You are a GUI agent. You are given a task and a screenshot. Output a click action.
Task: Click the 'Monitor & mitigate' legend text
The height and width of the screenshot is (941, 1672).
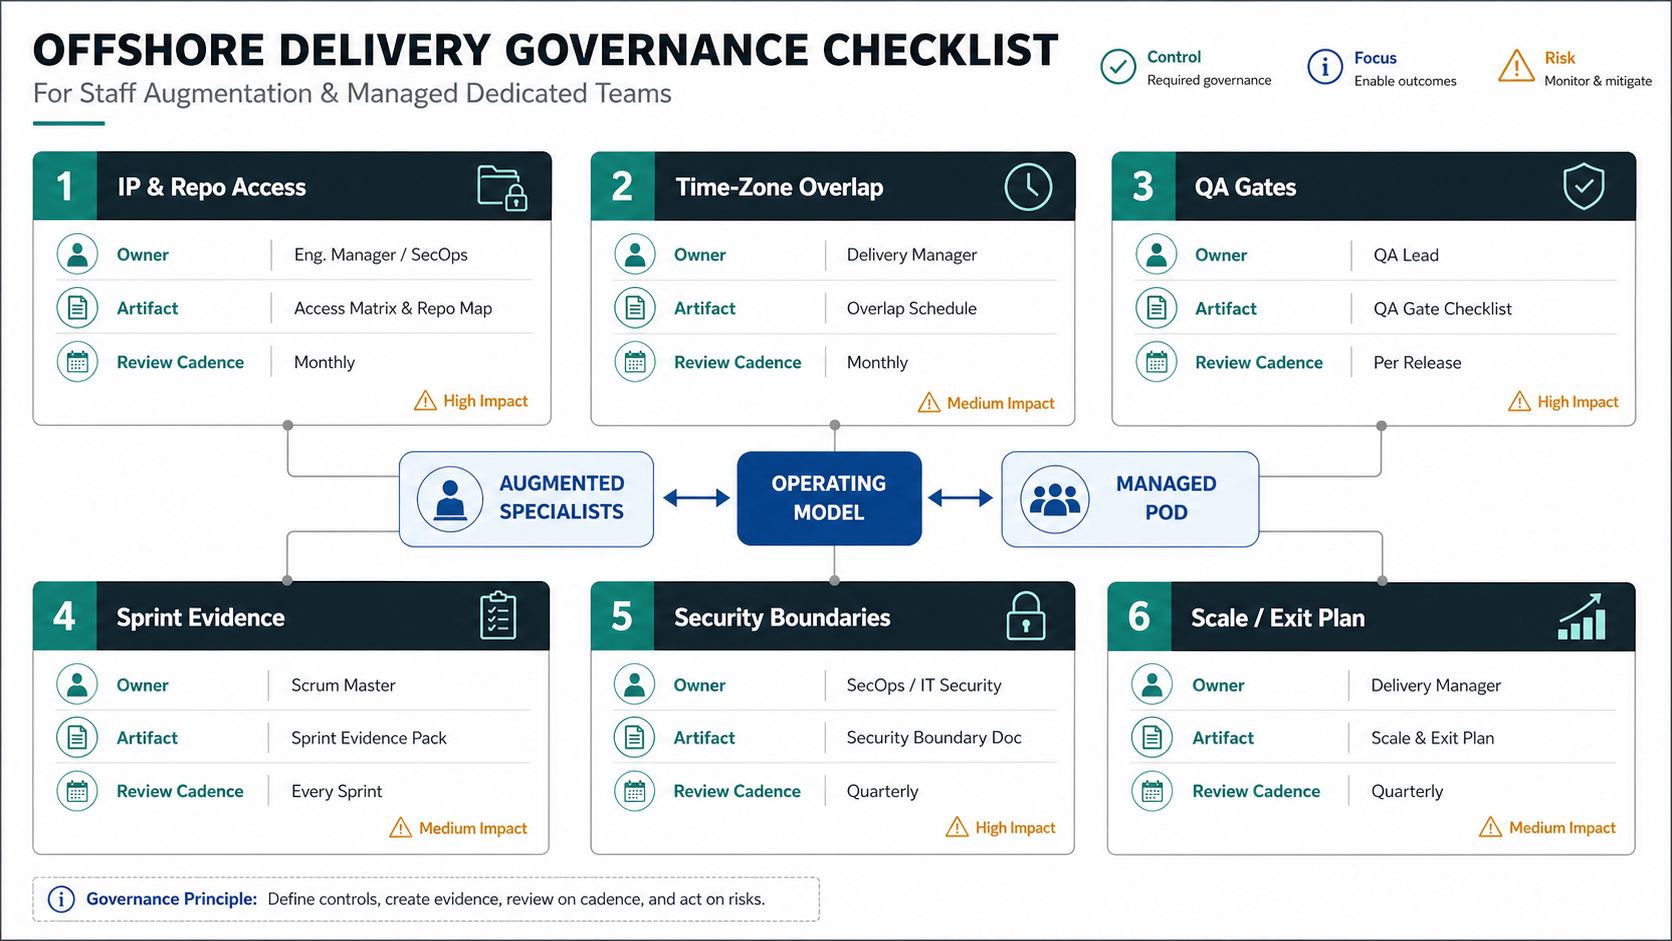pos(1598,81)
